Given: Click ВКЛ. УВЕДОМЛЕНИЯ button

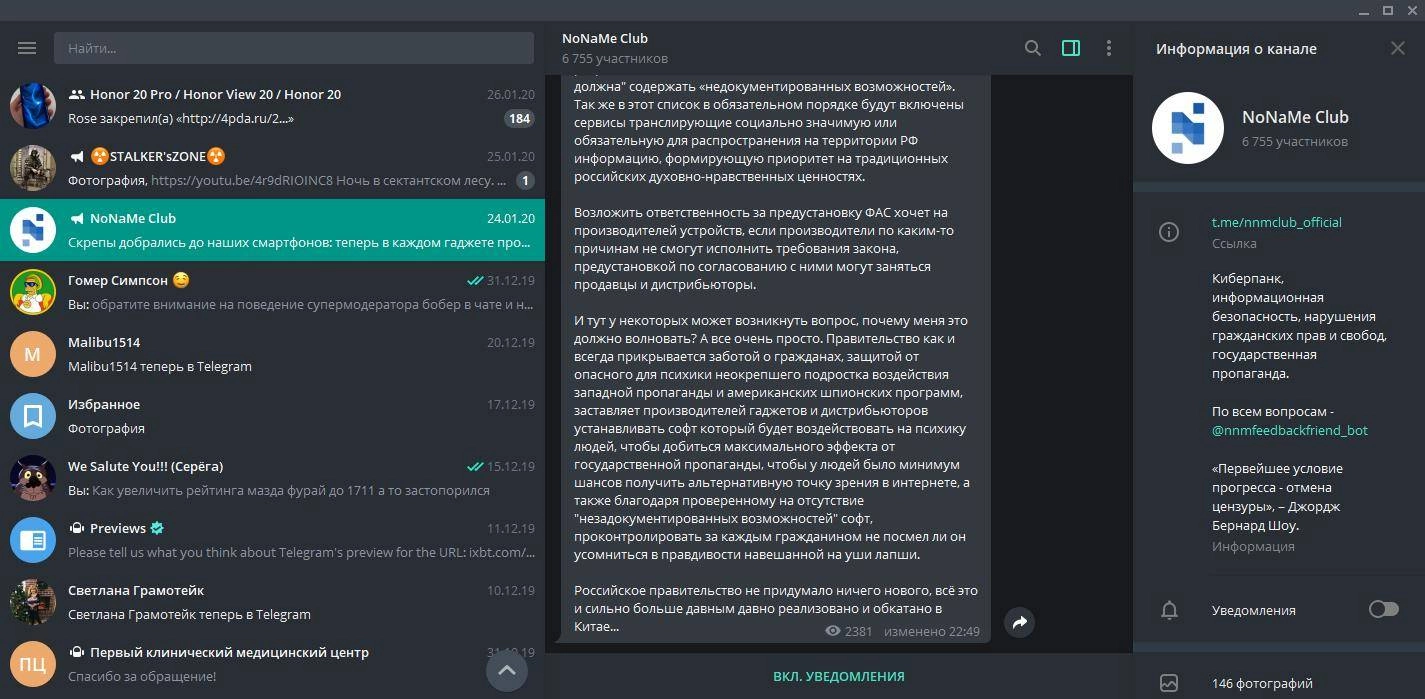Looking at the screenshot, I should pyautogui.click(x=839, y=676).
